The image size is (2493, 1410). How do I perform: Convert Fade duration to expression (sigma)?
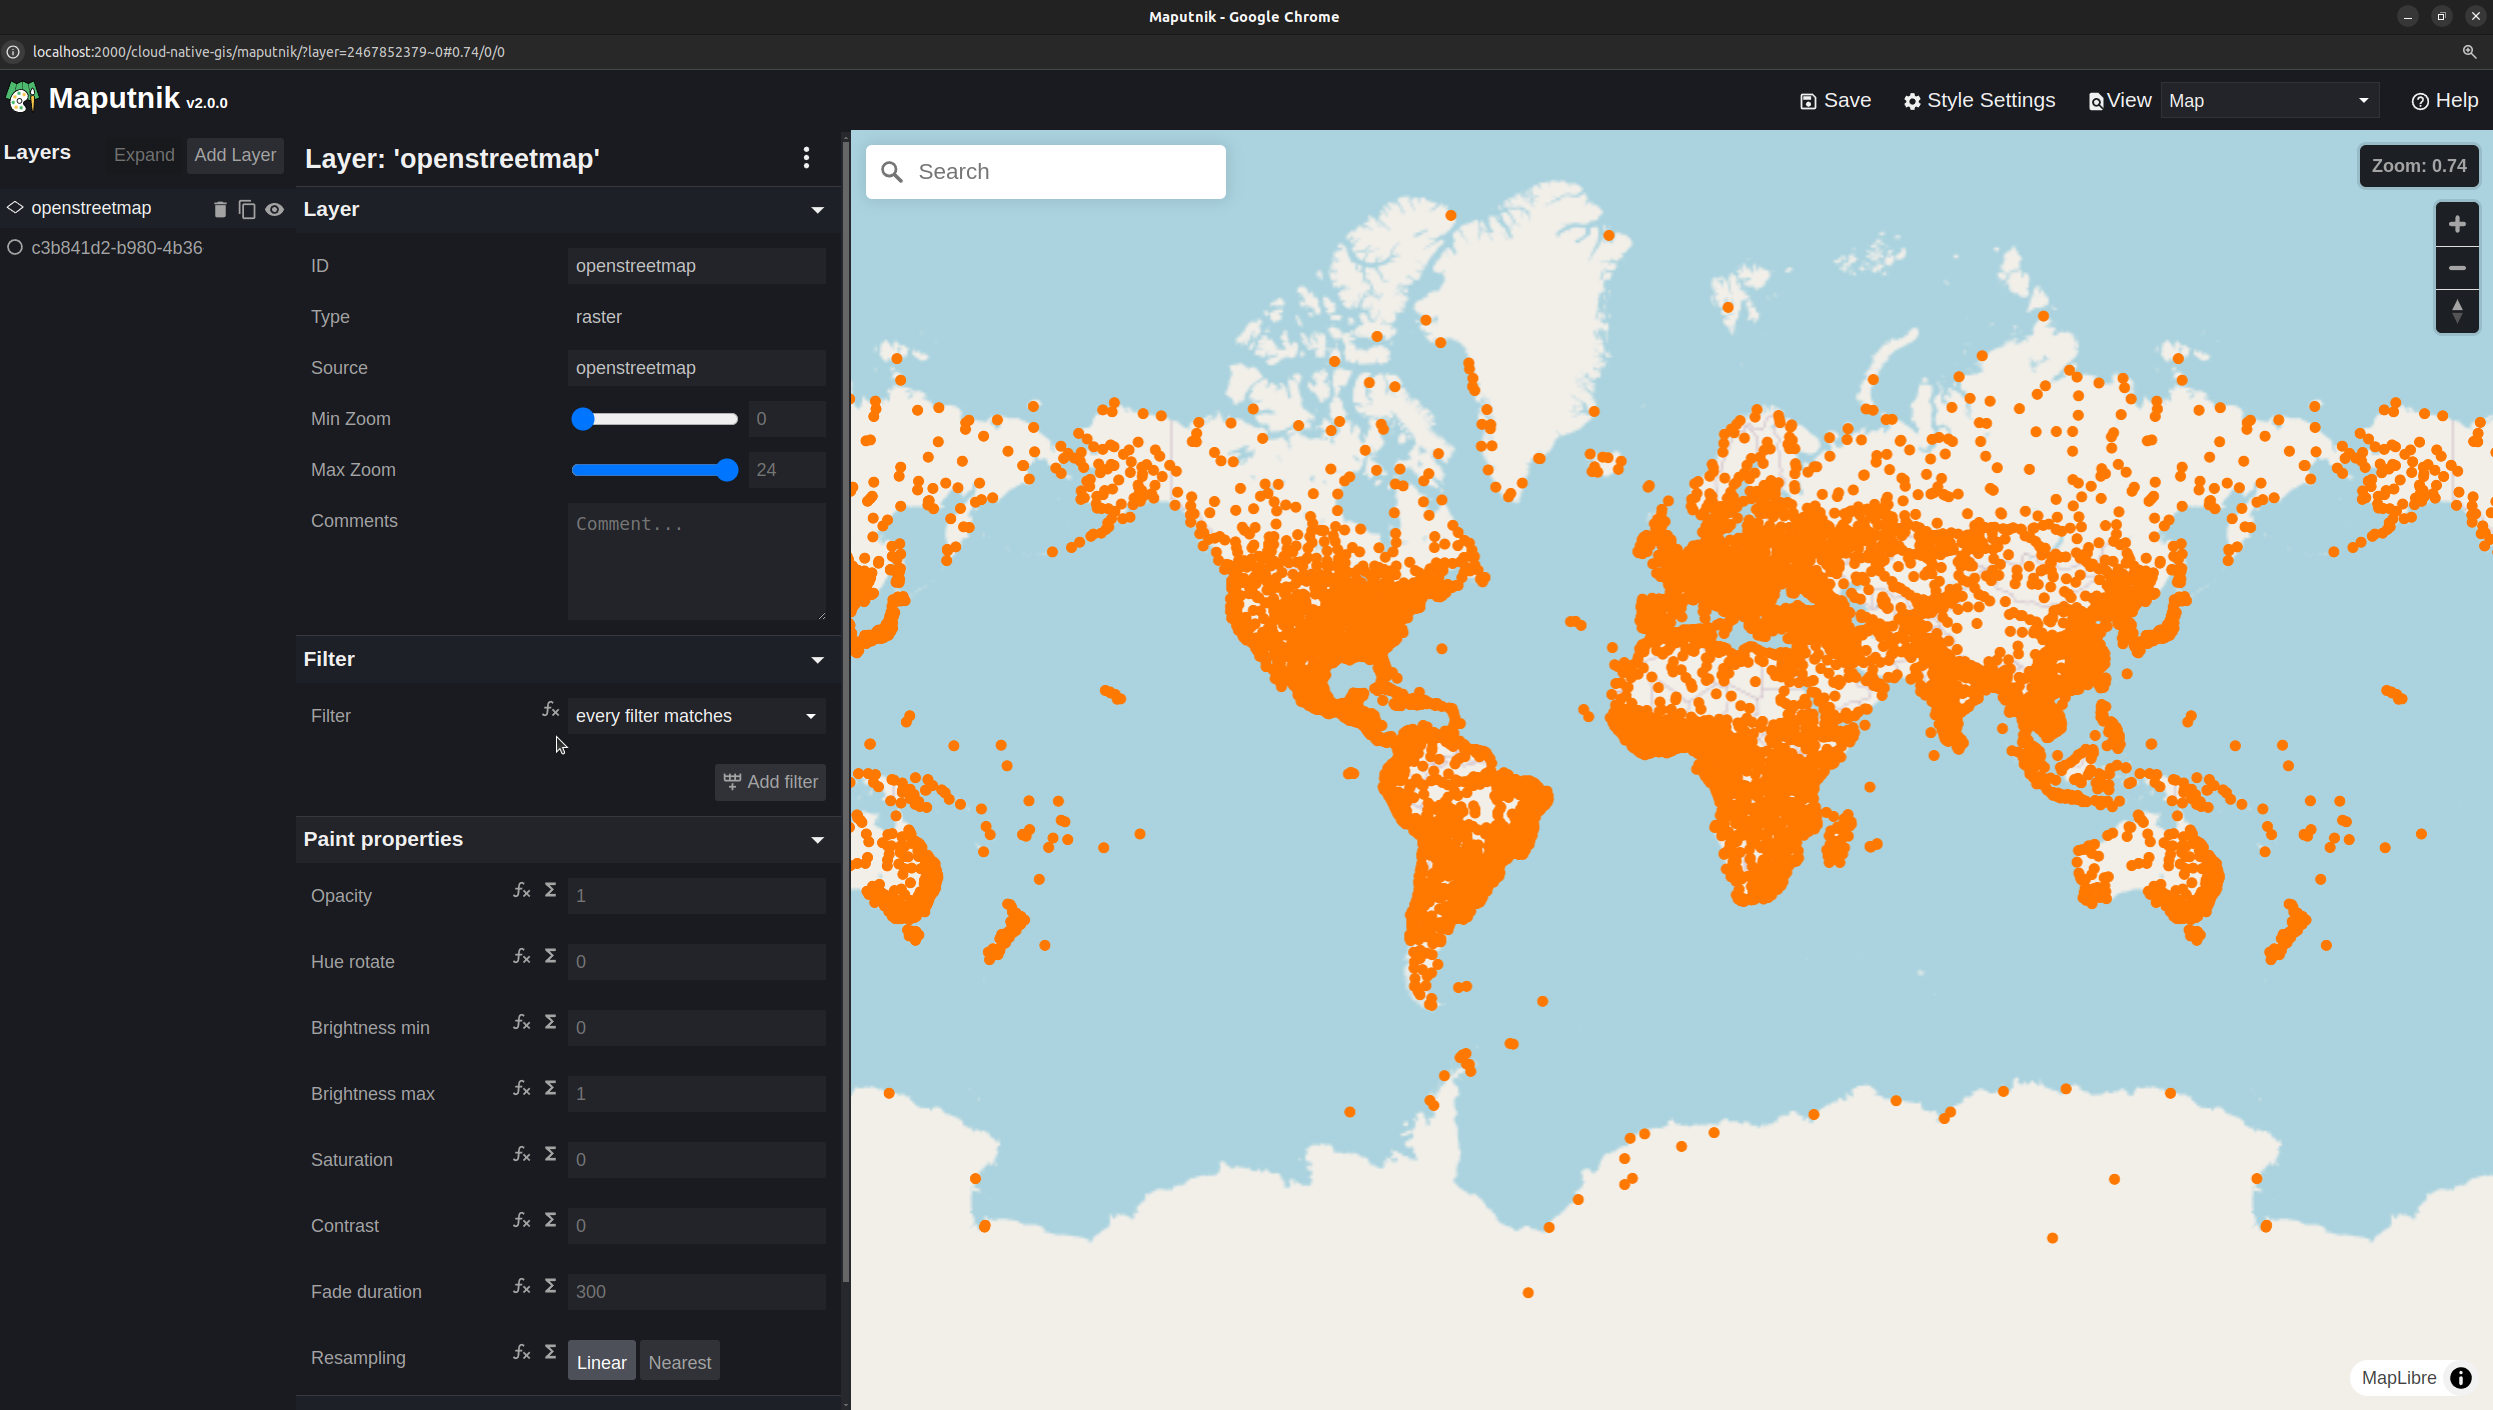[x=550, y=1286]
